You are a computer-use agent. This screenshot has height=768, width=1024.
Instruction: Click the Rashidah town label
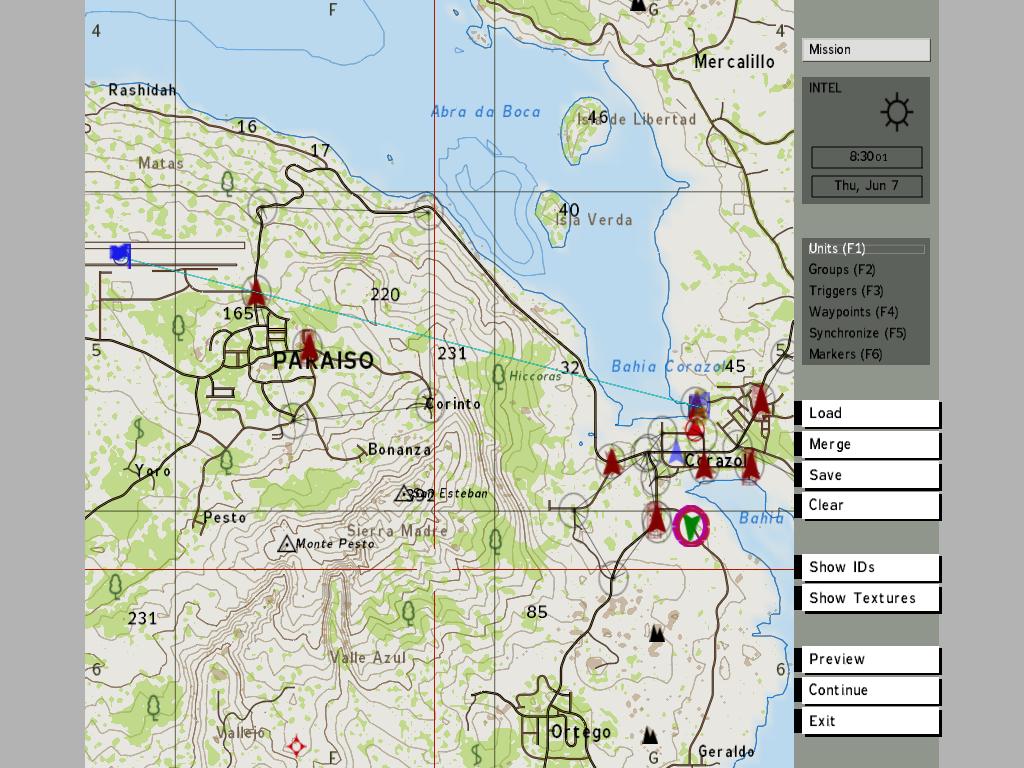tap(142, 90)
